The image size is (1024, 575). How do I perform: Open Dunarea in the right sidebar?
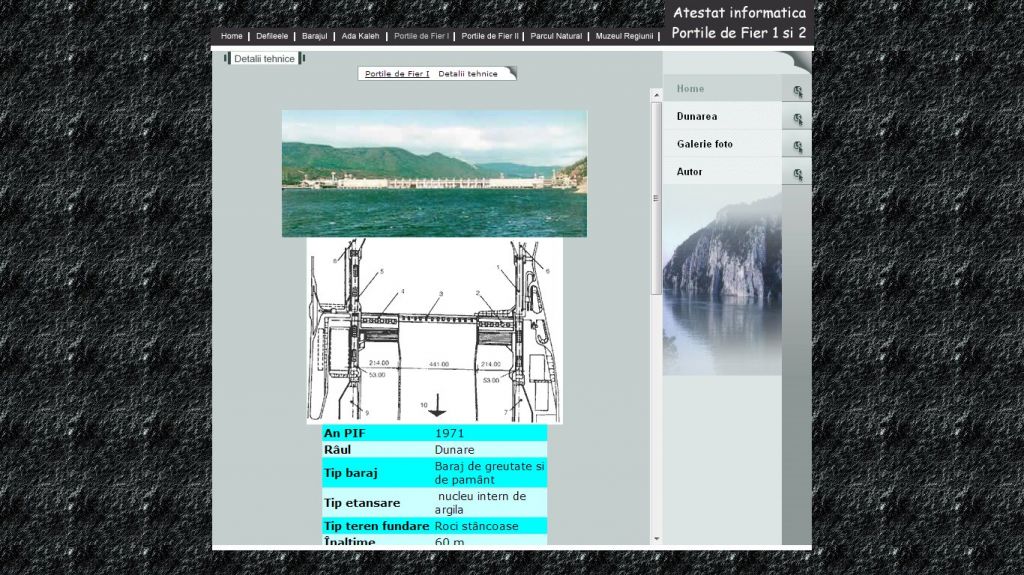[x=697, y=116]
